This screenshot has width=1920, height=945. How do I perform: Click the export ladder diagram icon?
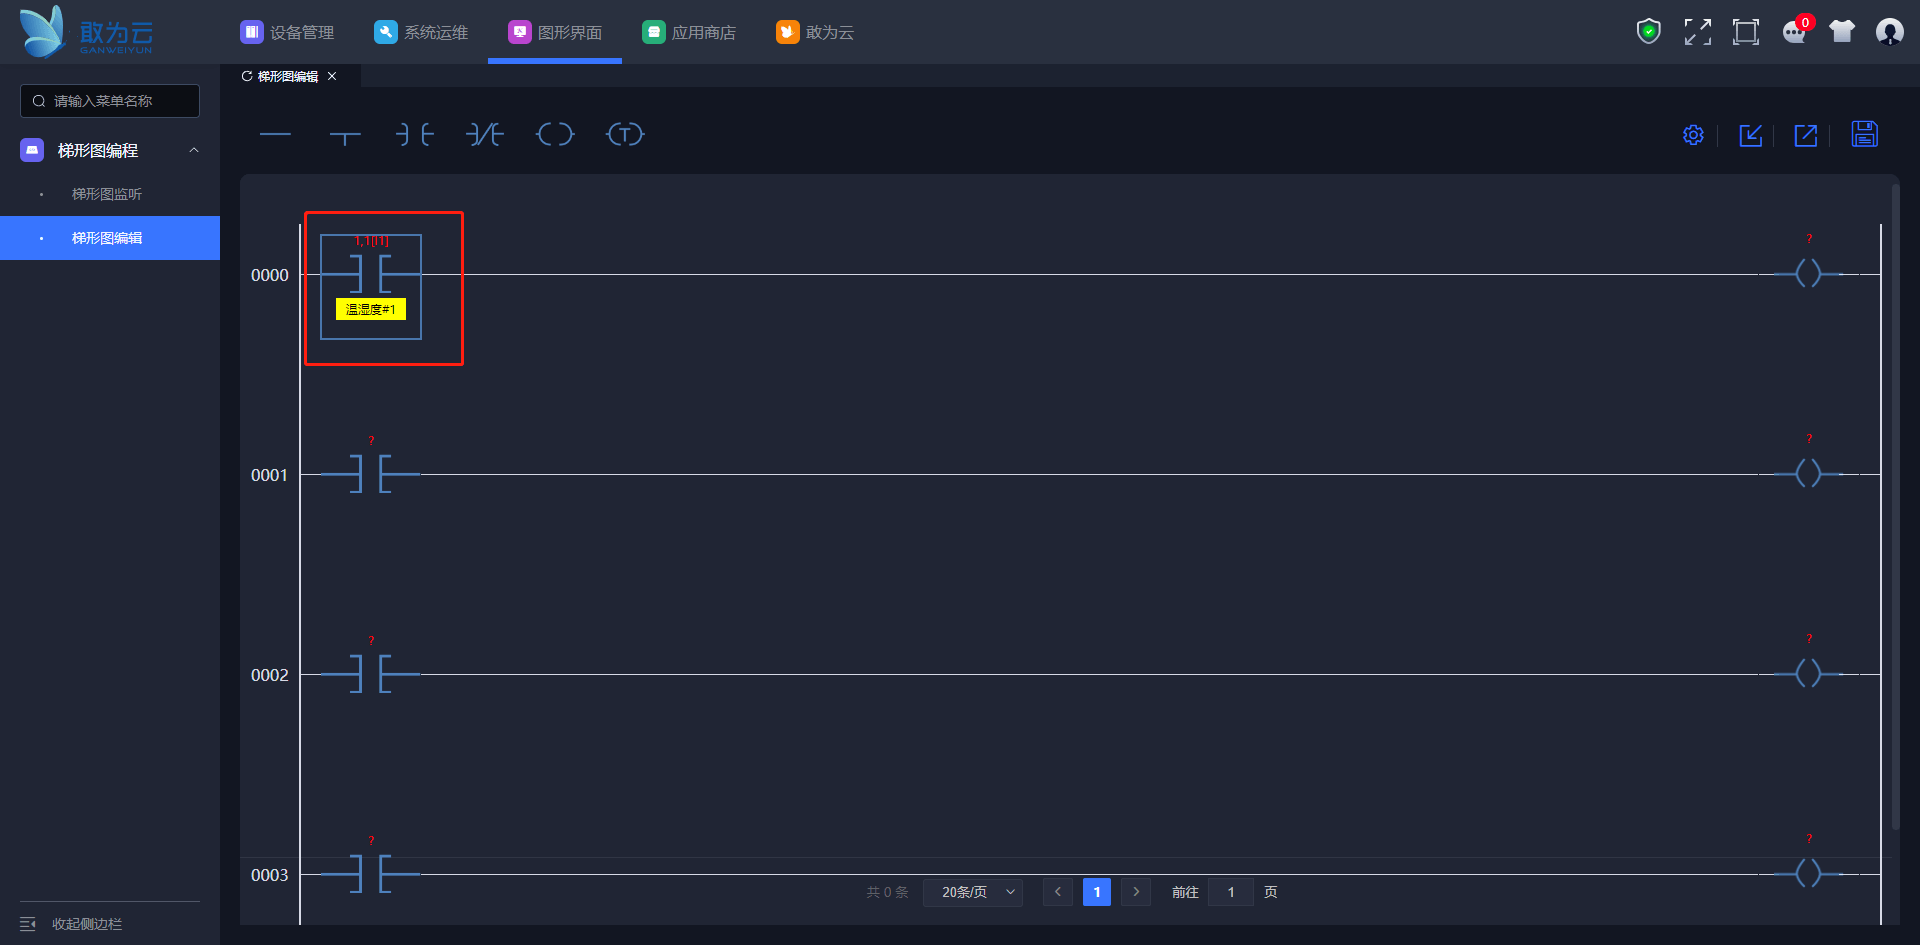1806,135
